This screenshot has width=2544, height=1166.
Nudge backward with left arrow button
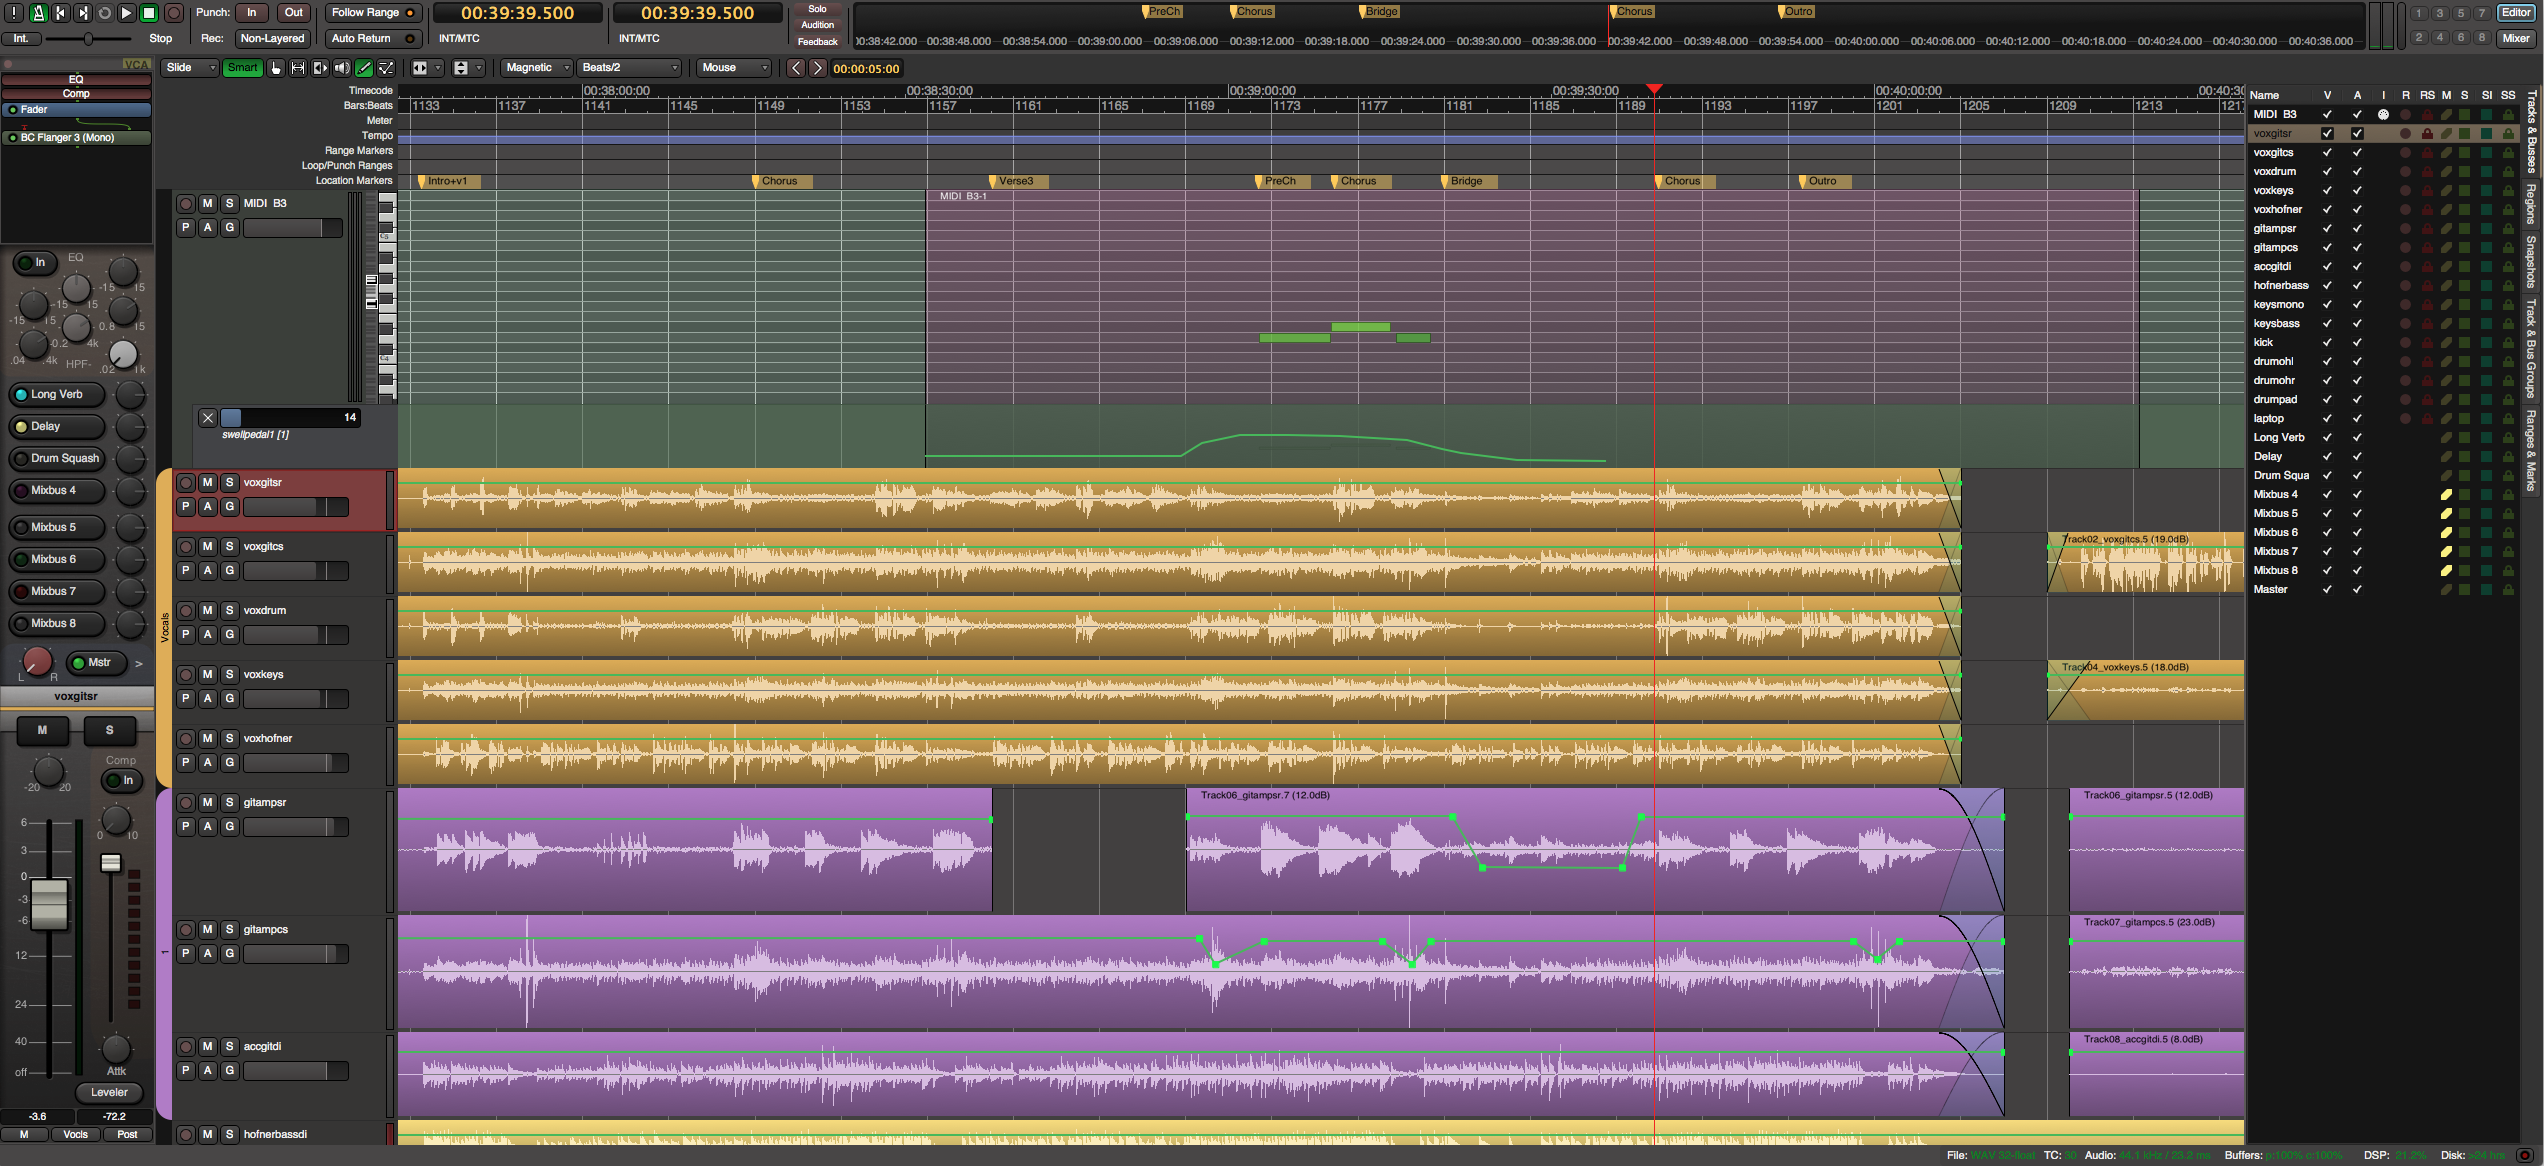coord(795,68)
